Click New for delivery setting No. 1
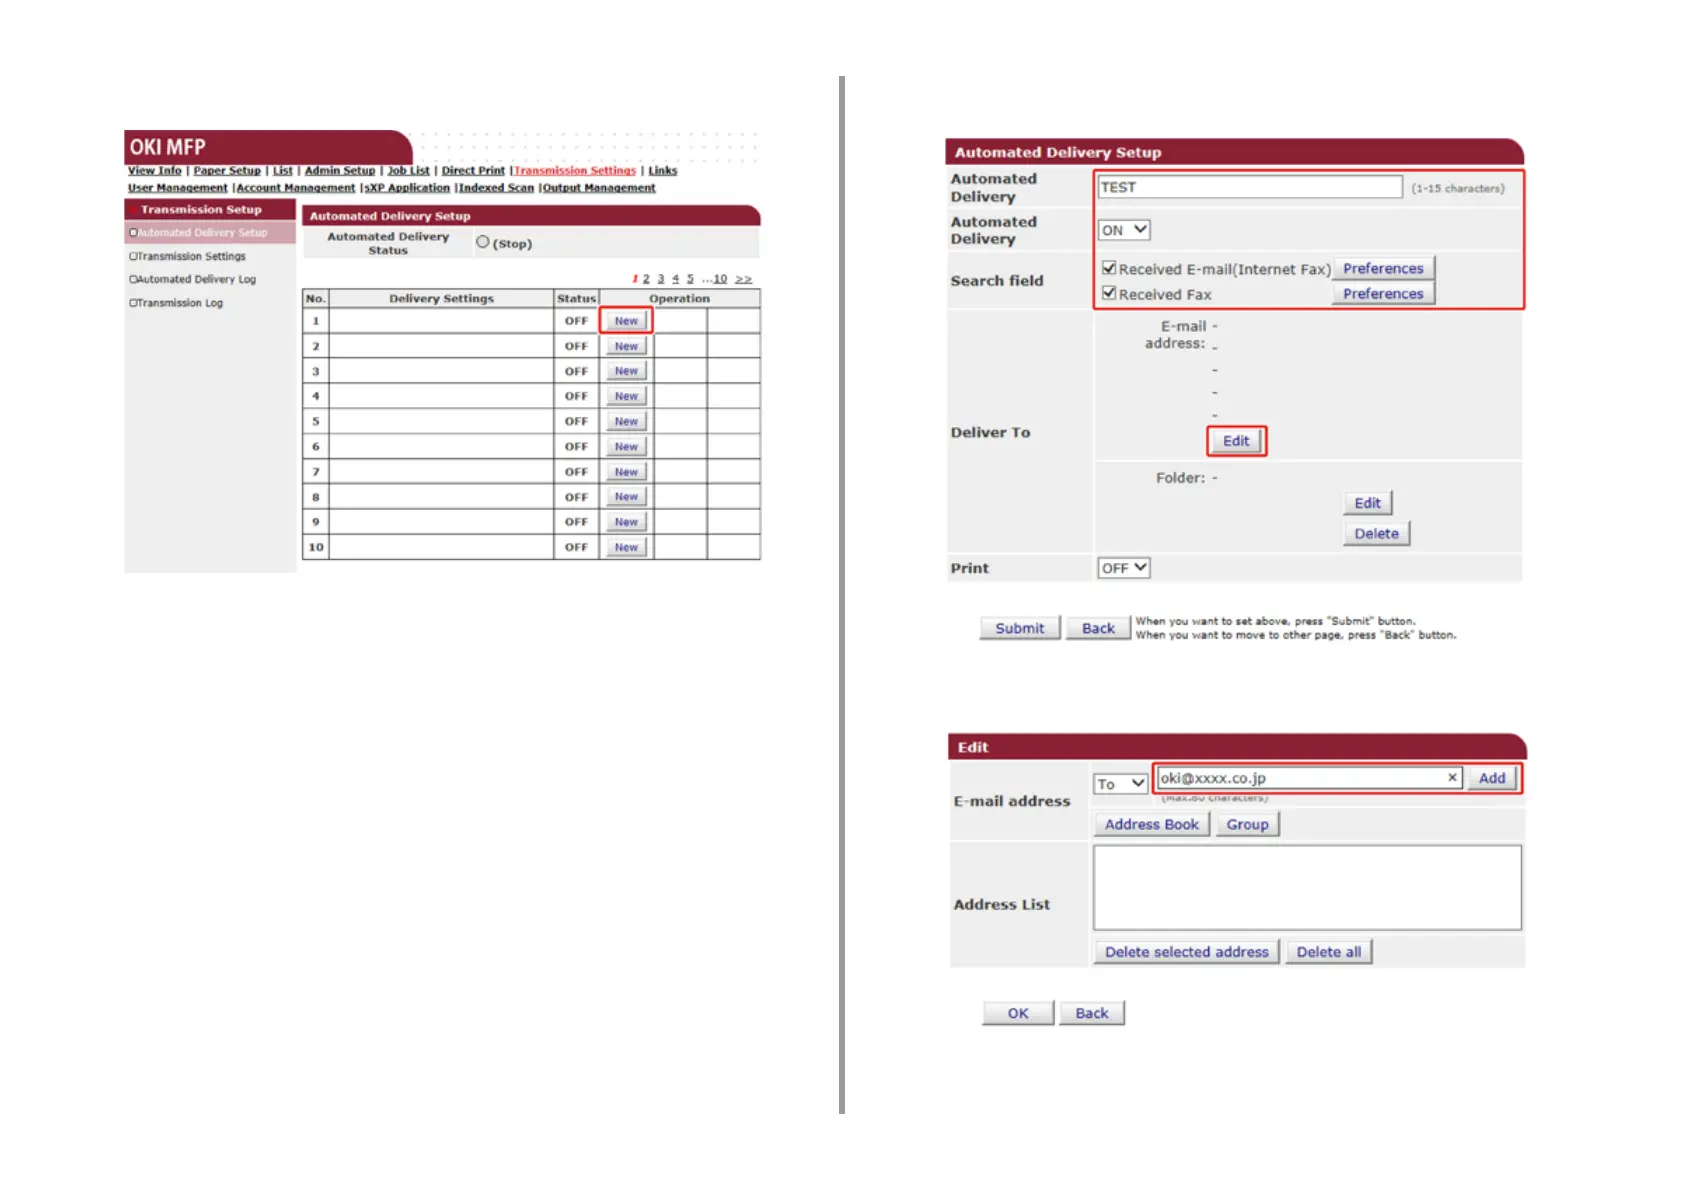 (x=626, y=321)
